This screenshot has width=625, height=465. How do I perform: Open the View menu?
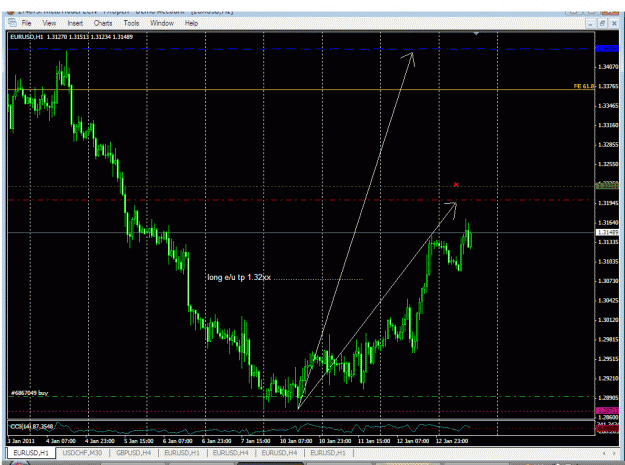pyautogui.click(x=49, y=23)
